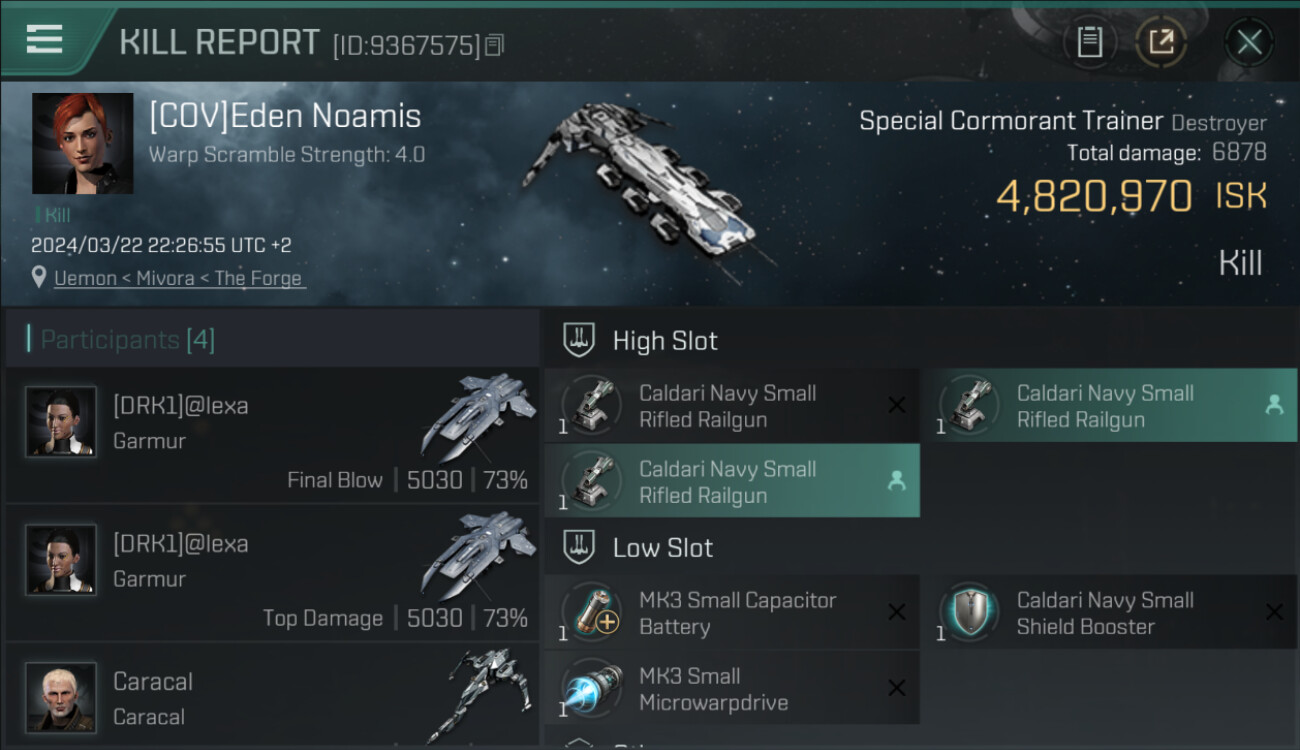1300x750 pixels.
Task: Click the Low Slot section icon
Action: (x=580, y=548)
